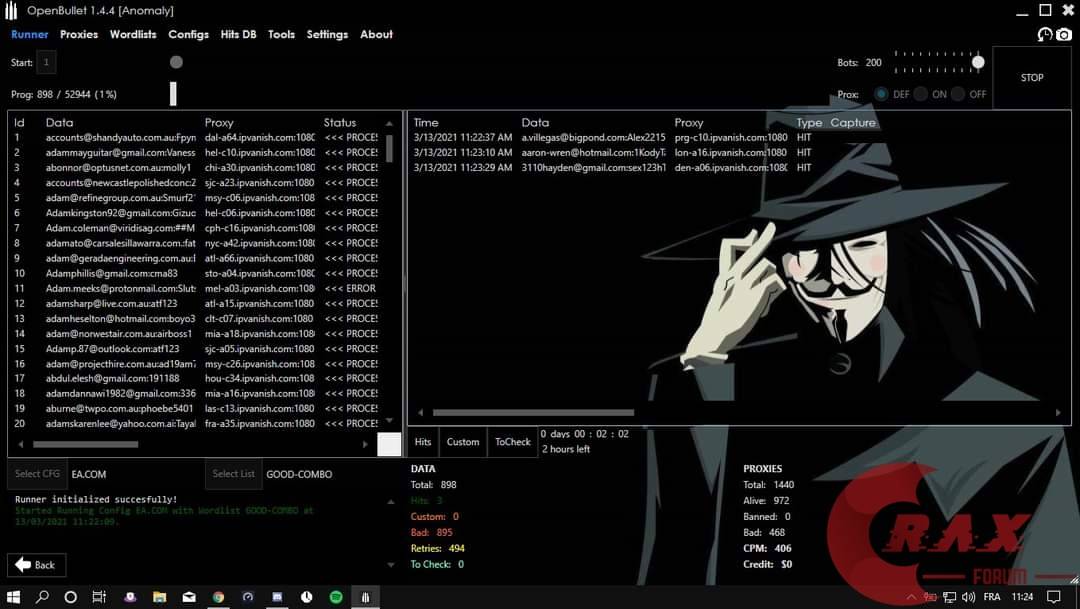Viewport: 1080px width, 609px height.
Task: Click the hits list horizontal scrollbar thumb
Action: [x=533, y=413]
